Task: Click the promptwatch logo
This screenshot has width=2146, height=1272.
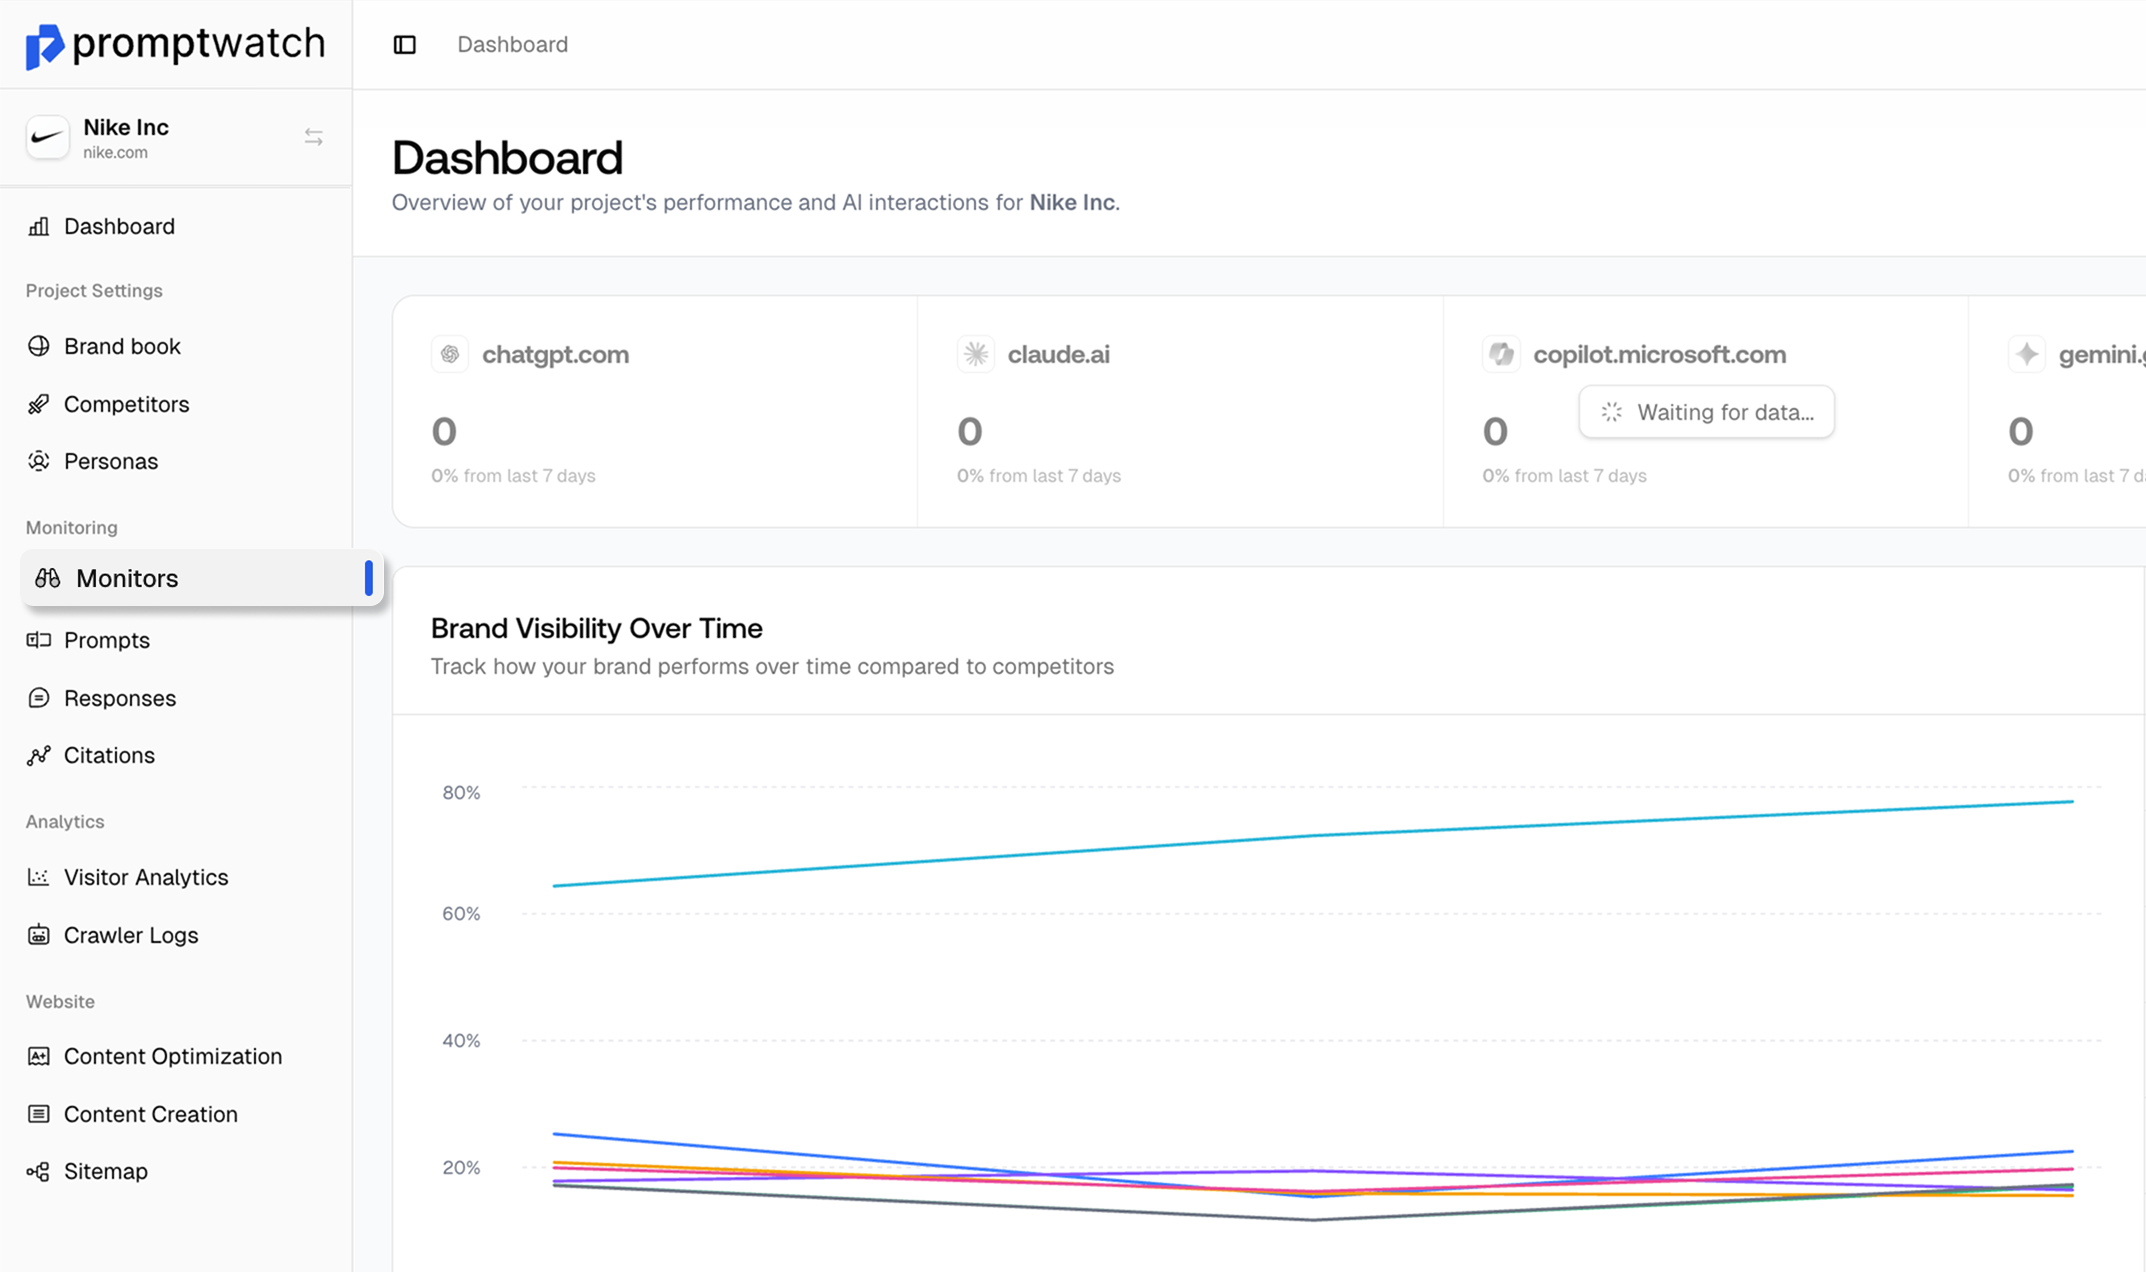Action: click(175, 44)
